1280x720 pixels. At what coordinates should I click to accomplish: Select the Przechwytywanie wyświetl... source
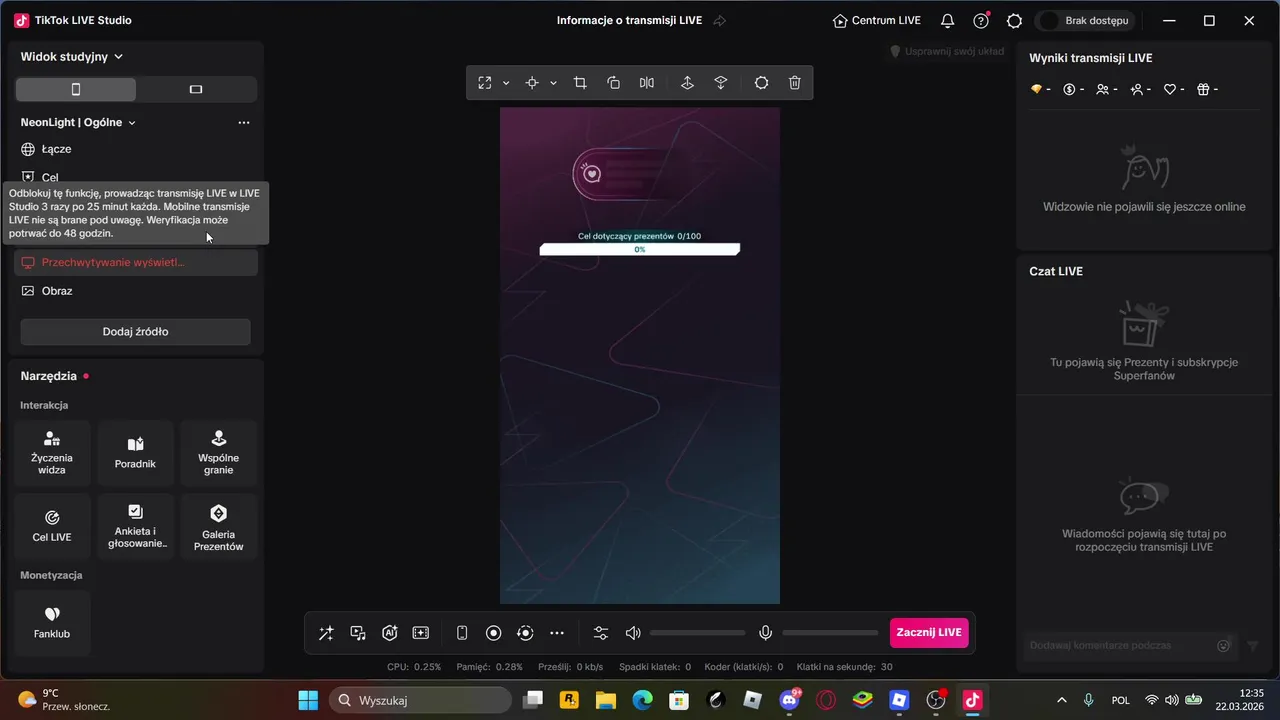(x=136, y=262)
